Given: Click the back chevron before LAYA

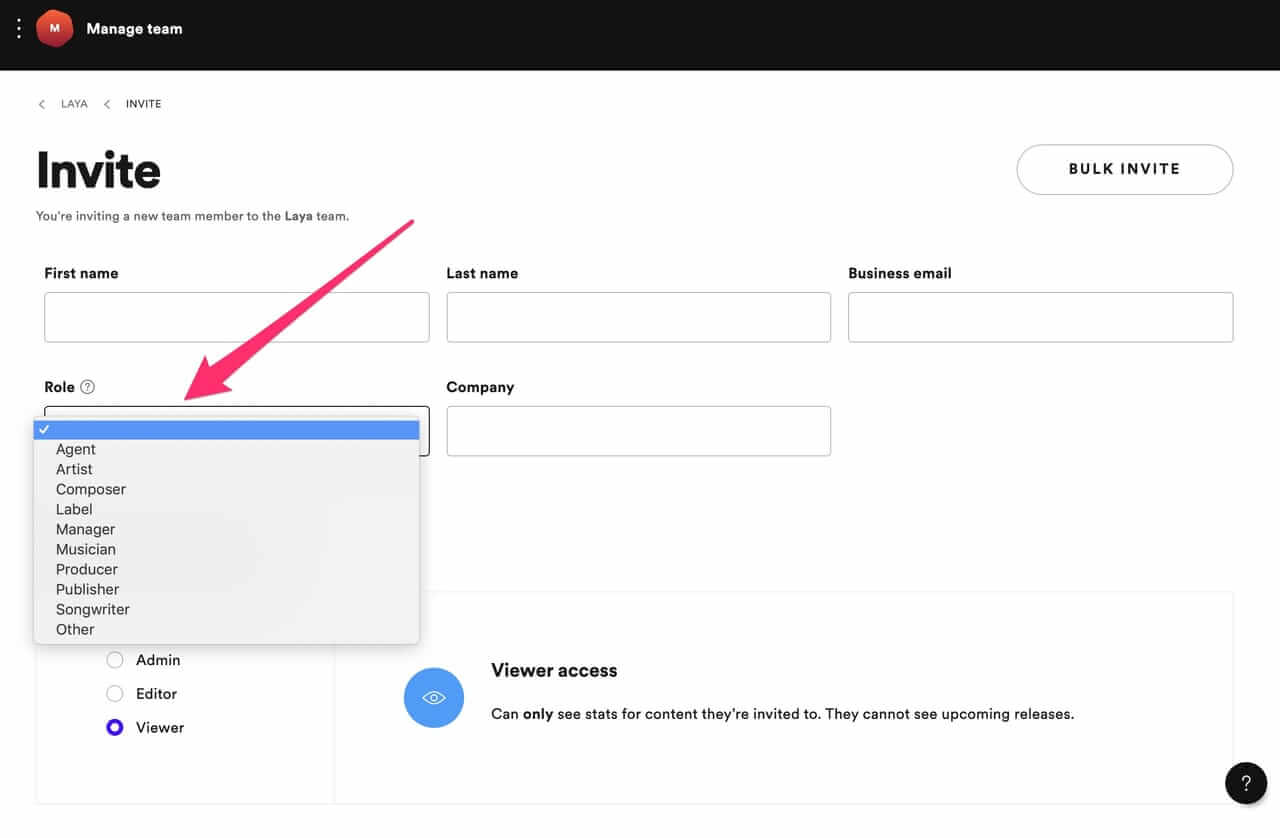Looking at the screenshot, I should [41, 104].
